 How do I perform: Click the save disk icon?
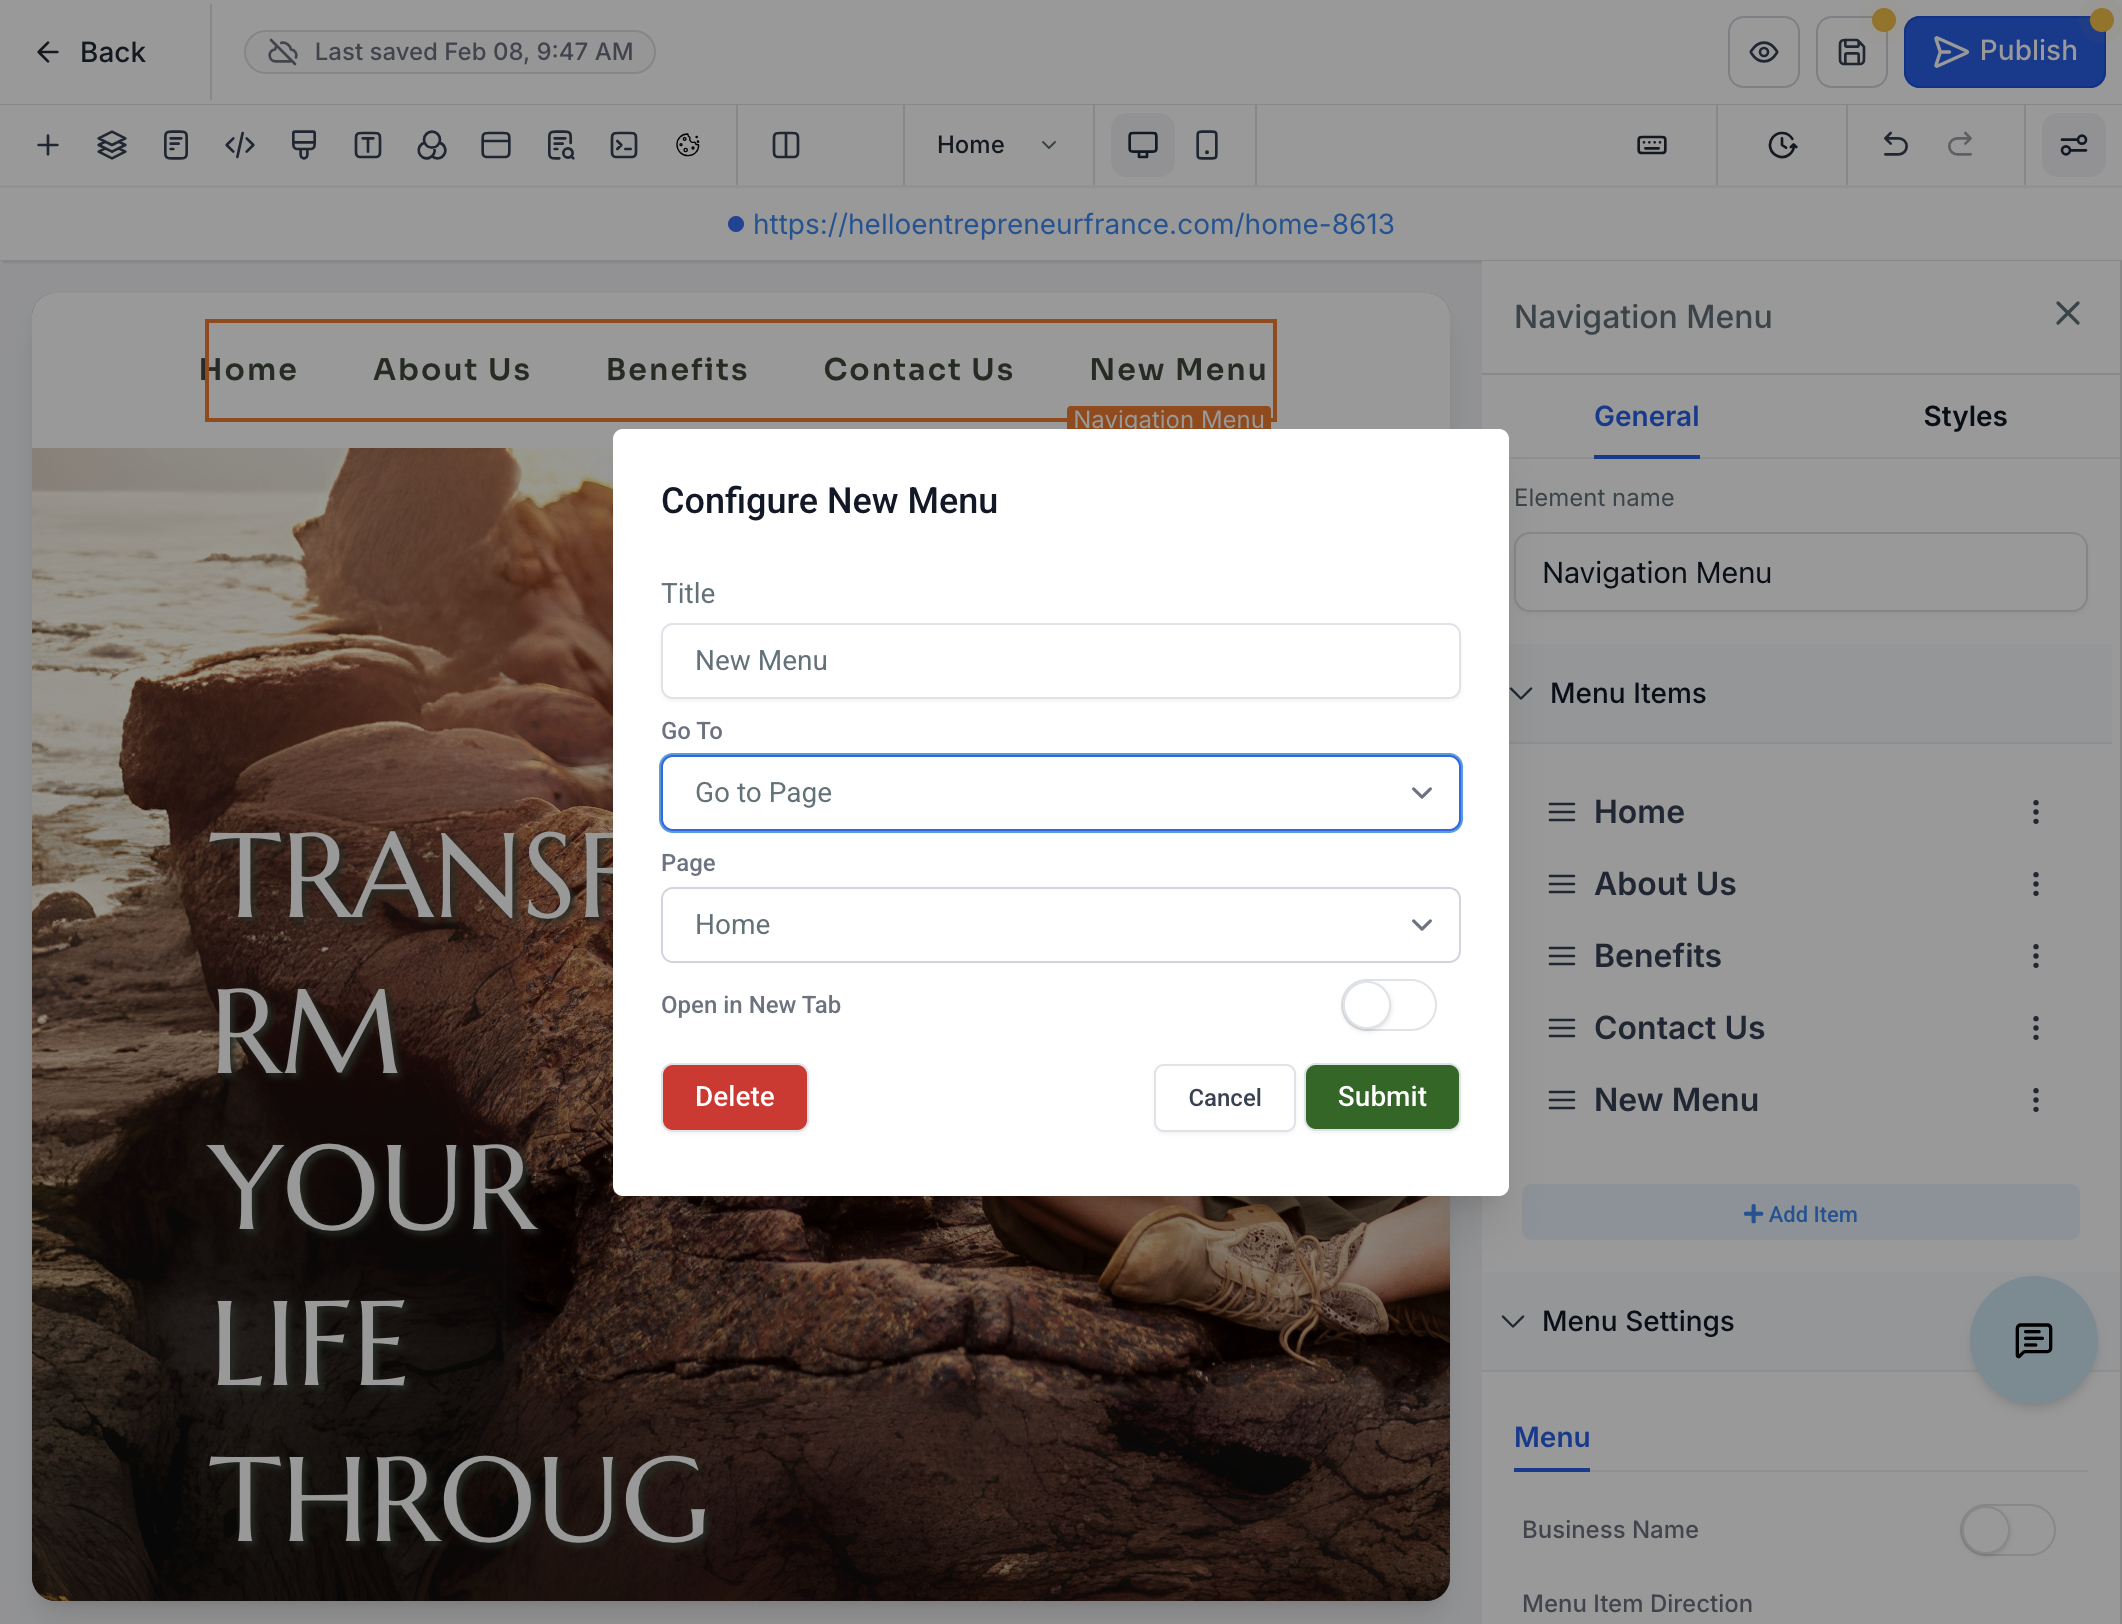1852,52
